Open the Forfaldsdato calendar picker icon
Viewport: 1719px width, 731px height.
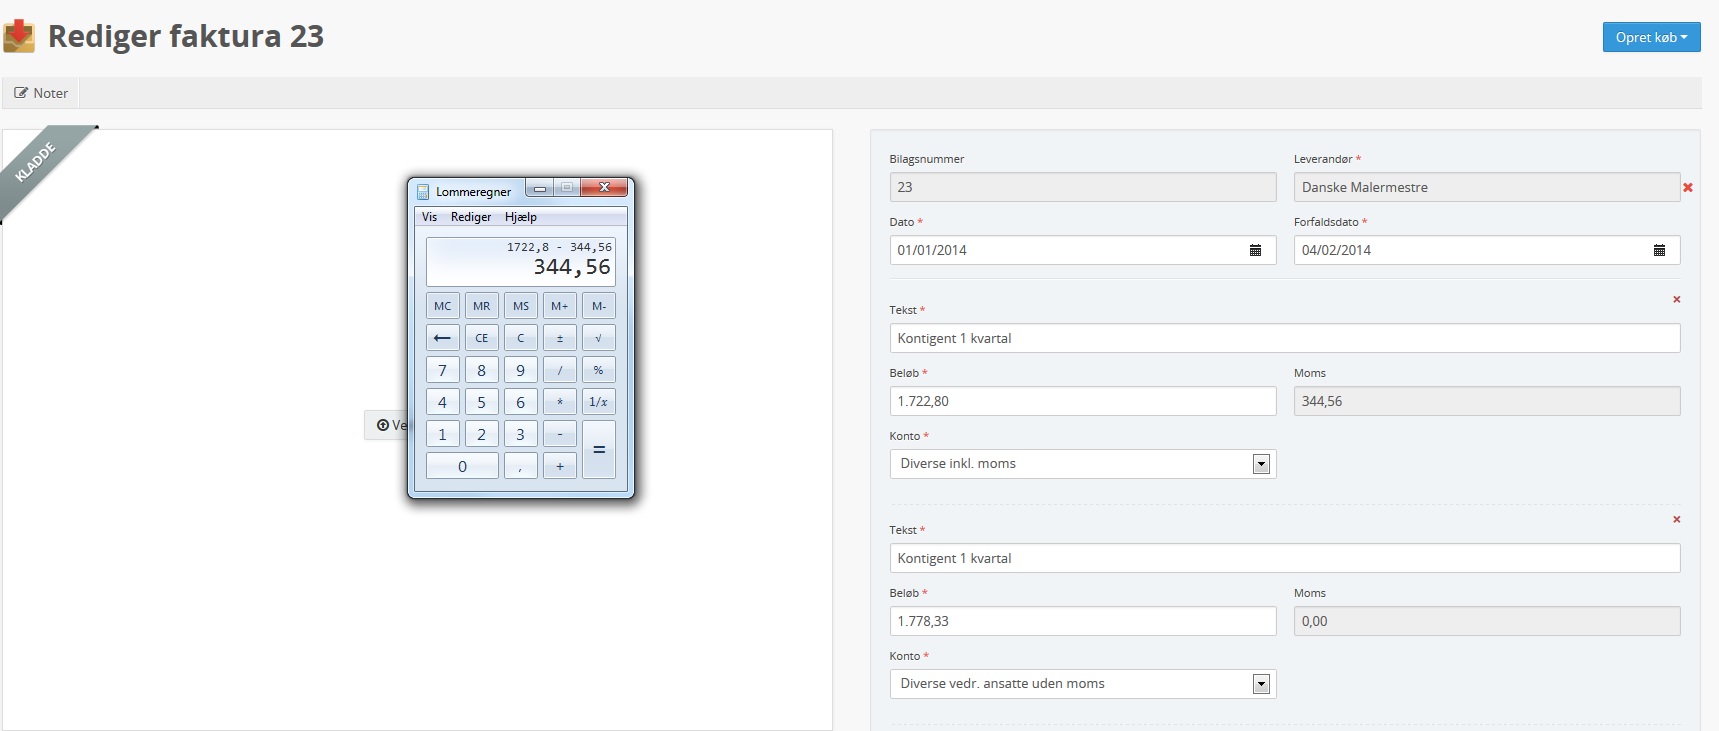pos(1659,250)
